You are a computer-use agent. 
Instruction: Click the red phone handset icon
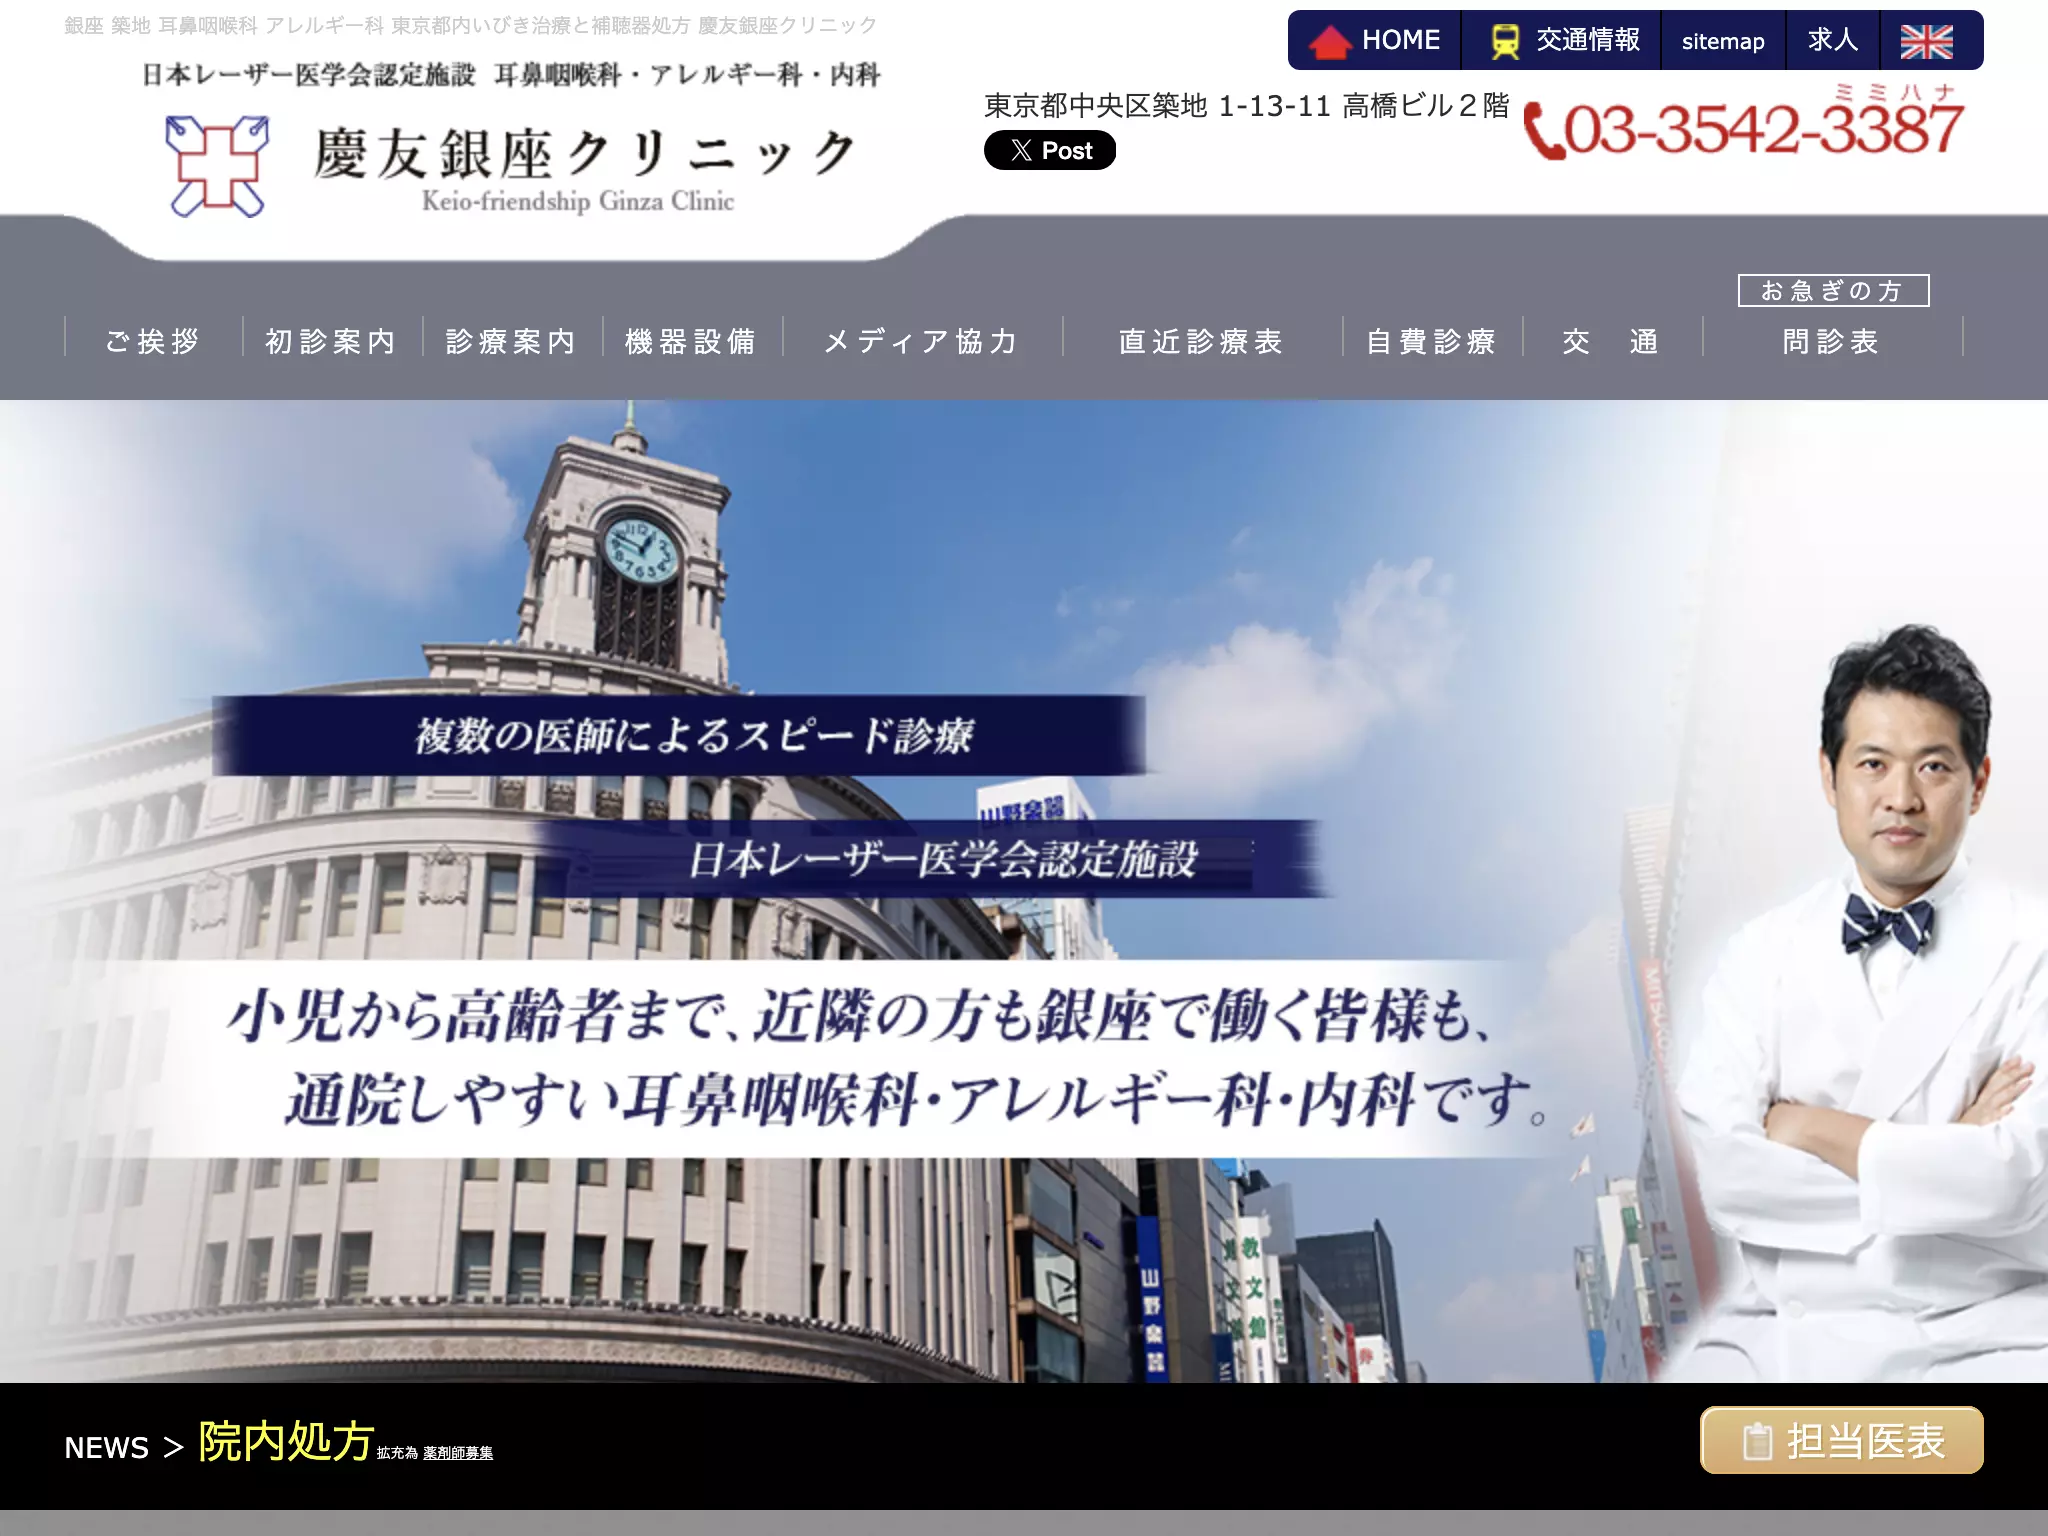[1544, 132]
